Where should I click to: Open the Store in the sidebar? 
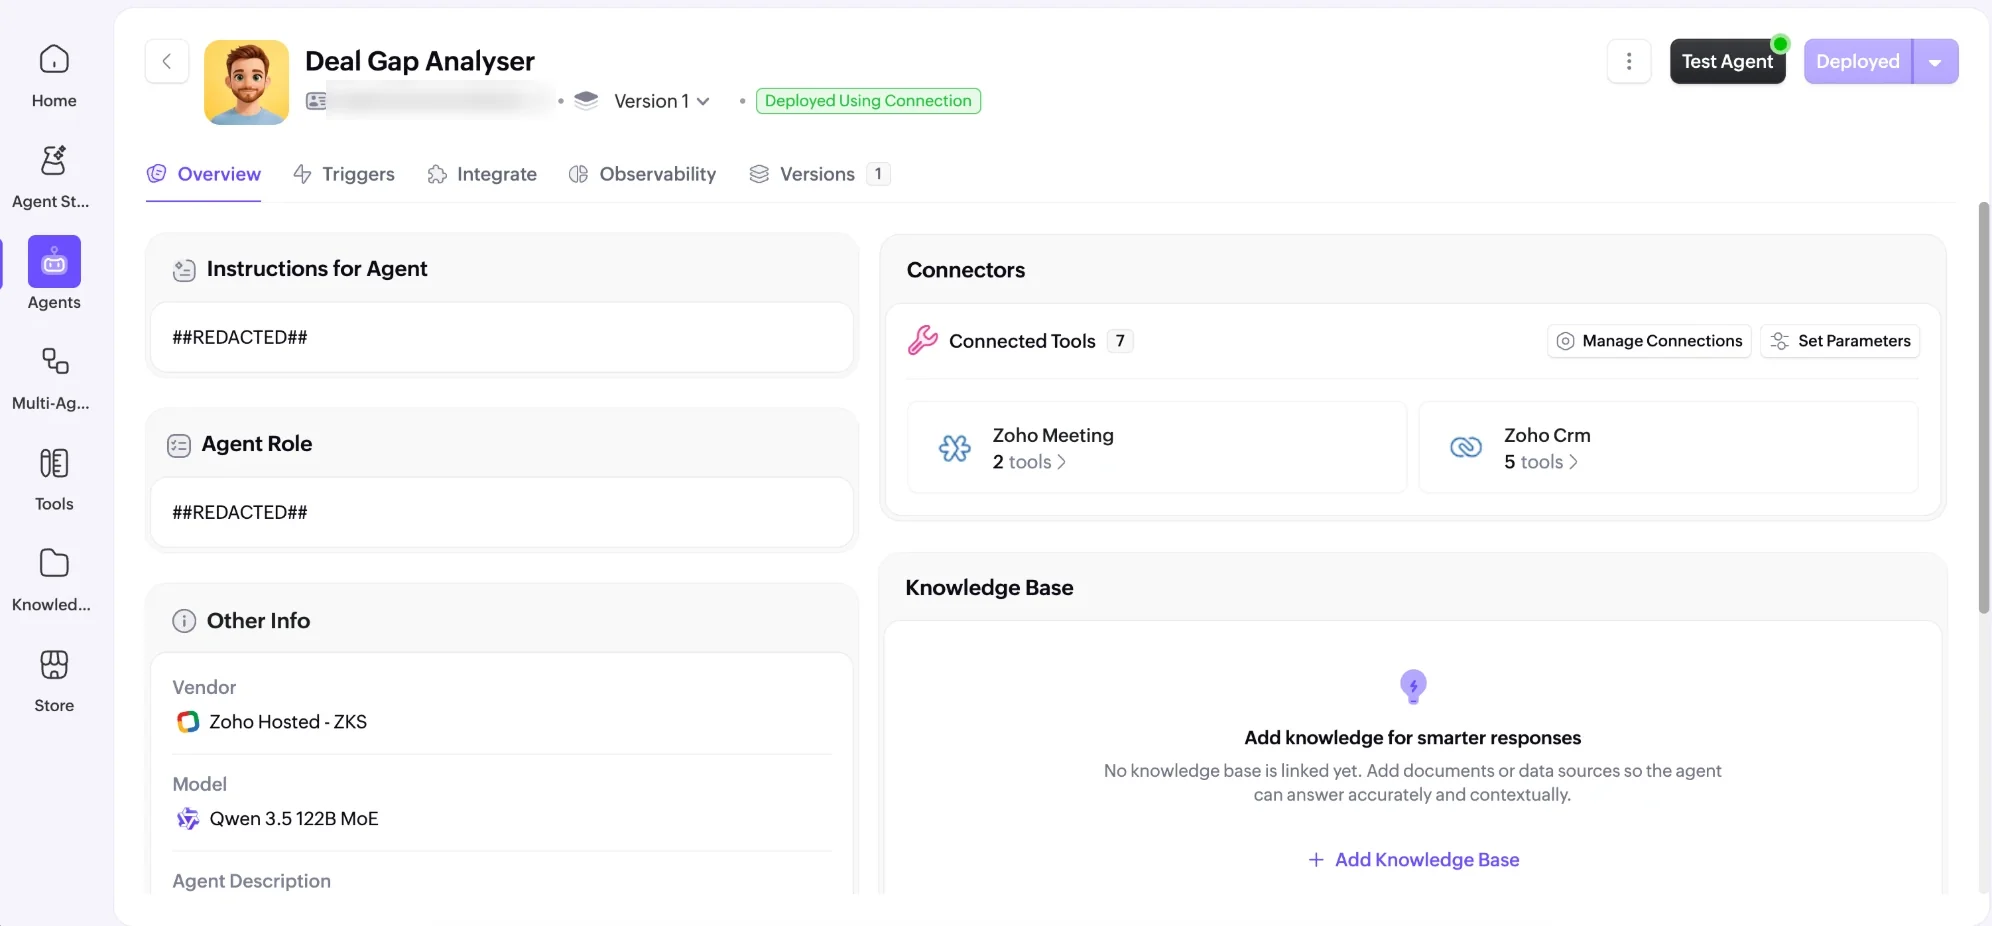(x=54, y=682)
